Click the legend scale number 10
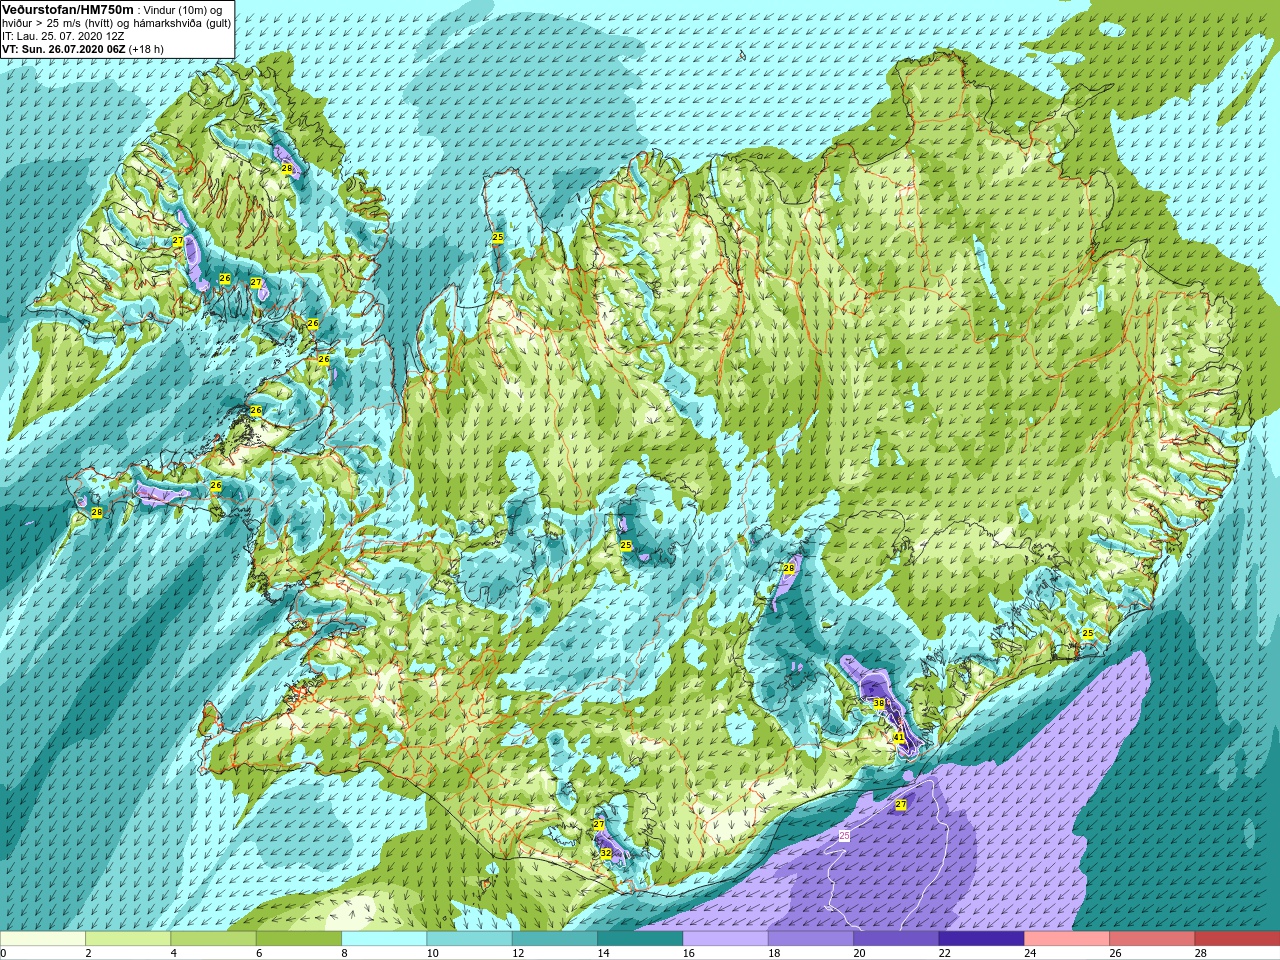The image size is (1280, 960). point(432,953)
